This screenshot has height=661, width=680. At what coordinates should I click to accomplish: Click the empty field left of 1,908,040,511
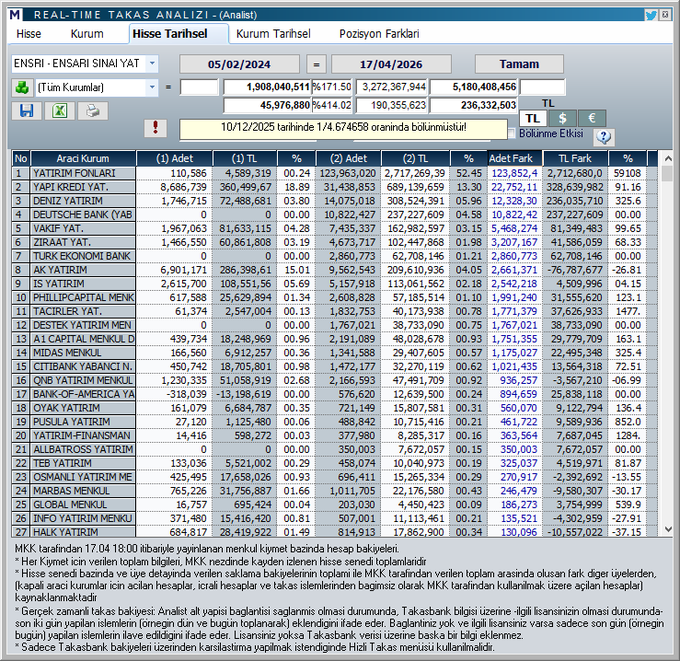tap(199, 87)
